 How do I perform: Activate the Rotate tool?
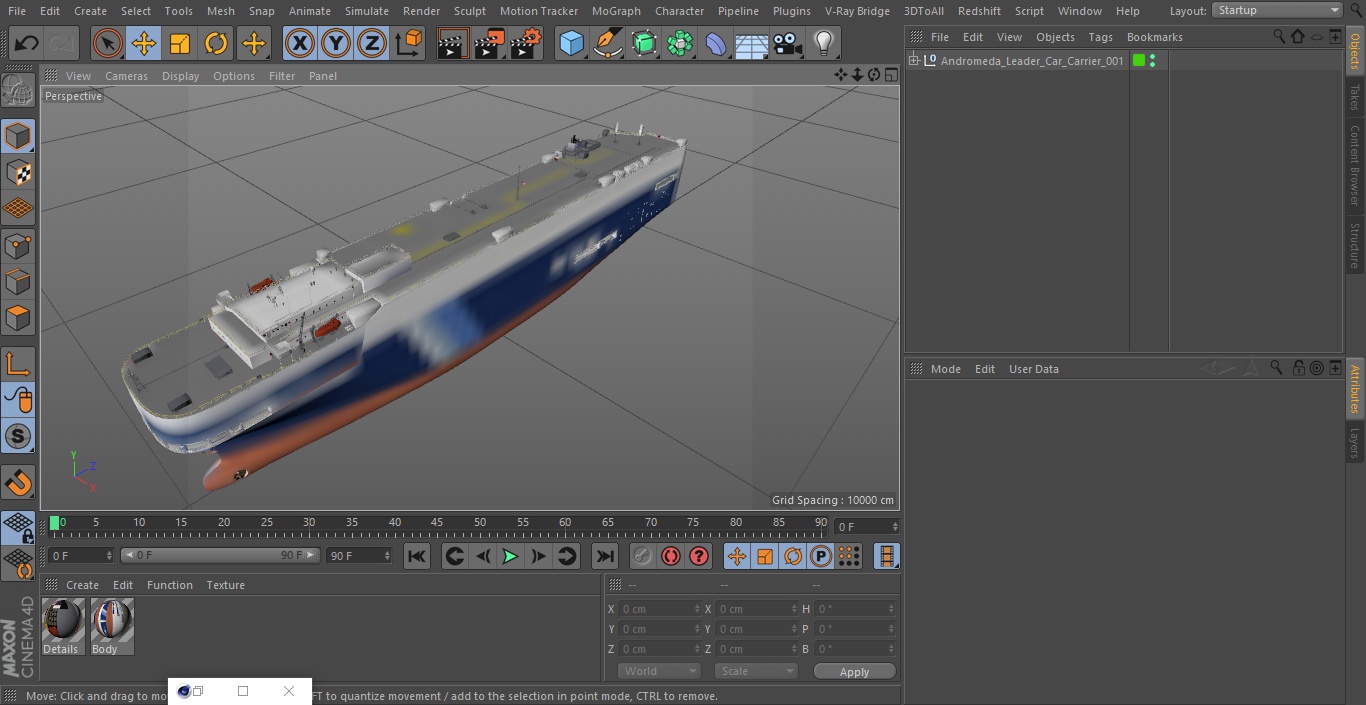tap(216, 43)
